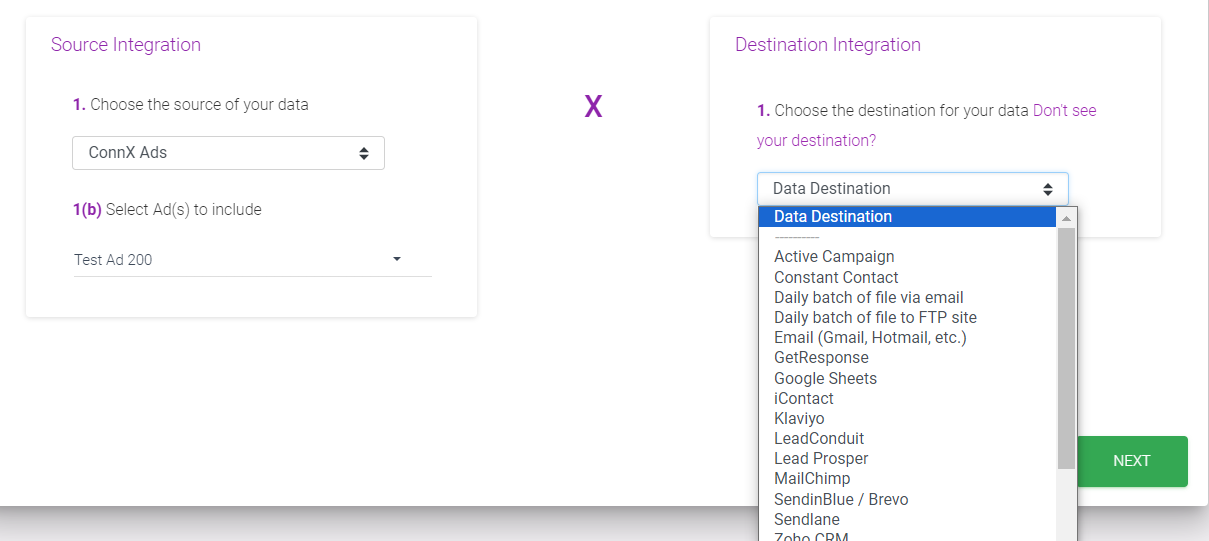Select GetResponse in the dropdown list
The image size is (1209, 541).
[x=821, y=357]
